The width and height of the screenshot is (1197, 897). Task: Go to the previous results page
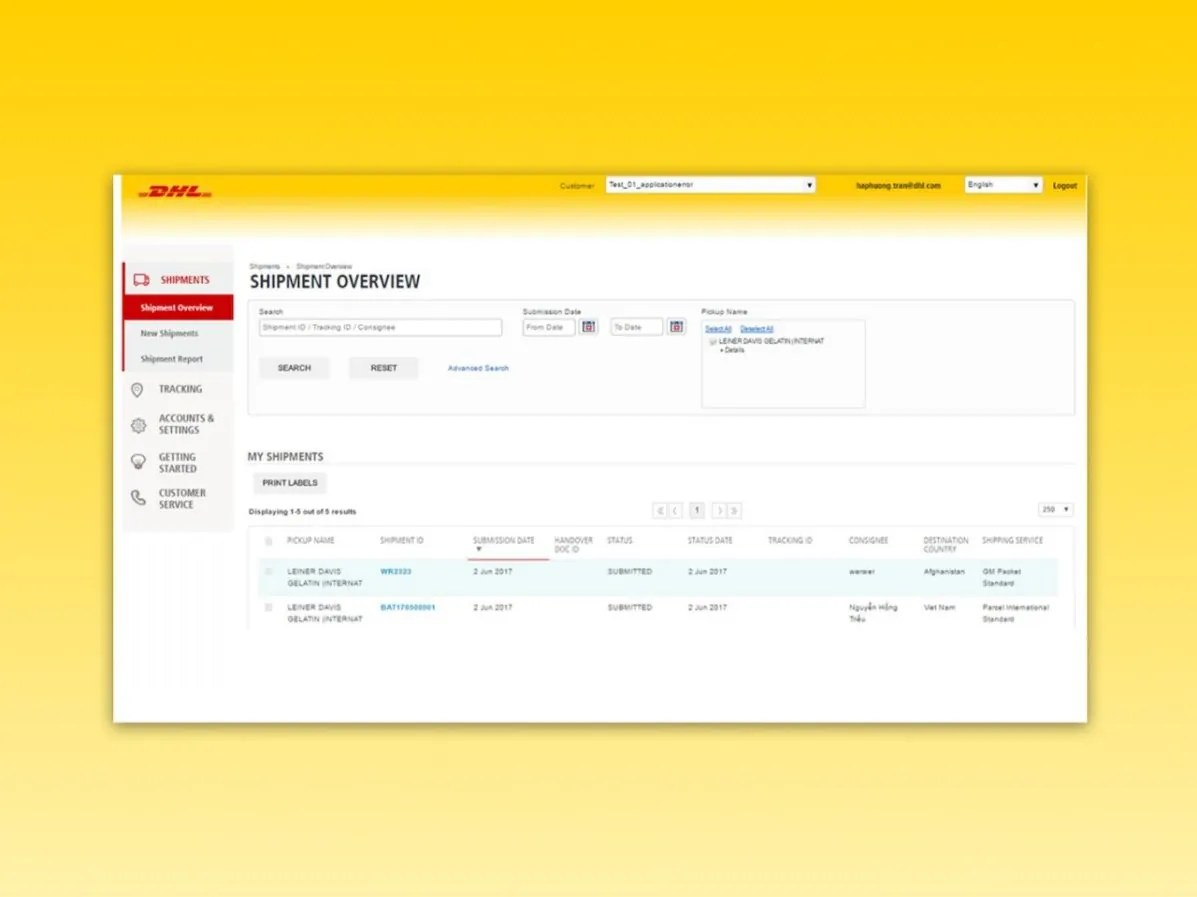click(676, 510)
